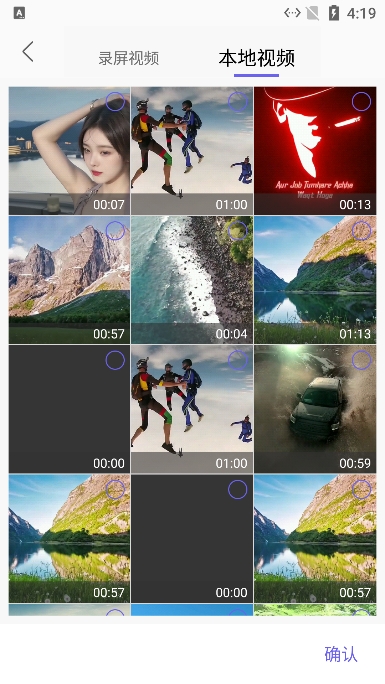This screenshot has width=385, height=684.
Task: Open the woman portrait video thumbnail
Action: click(x=69, y=150)
